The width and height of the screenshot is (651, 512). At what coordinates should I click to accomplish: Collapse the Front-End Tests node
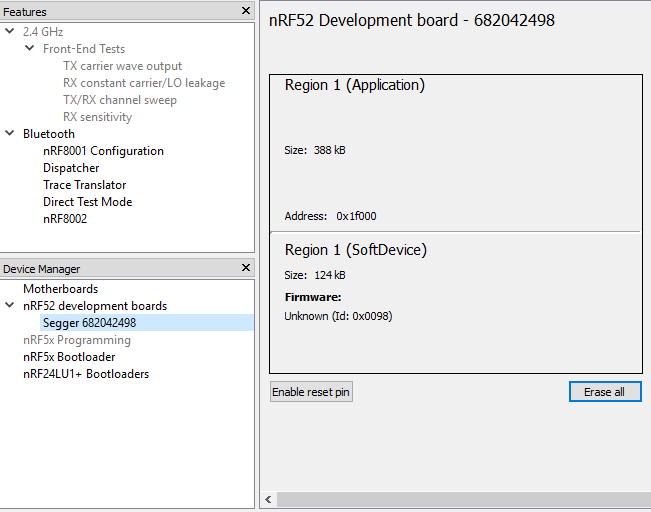click(x=29, y=48)
